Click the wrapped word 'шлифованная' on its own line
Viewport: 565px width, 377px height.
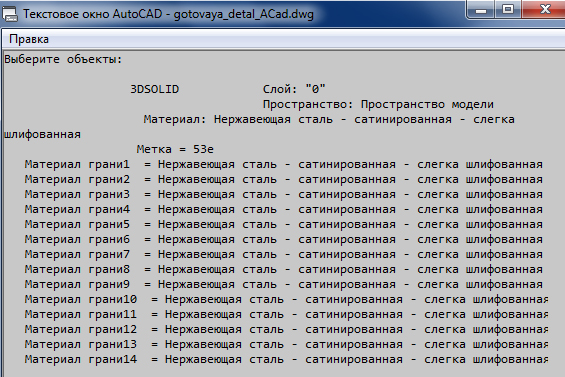pos(42,135)
